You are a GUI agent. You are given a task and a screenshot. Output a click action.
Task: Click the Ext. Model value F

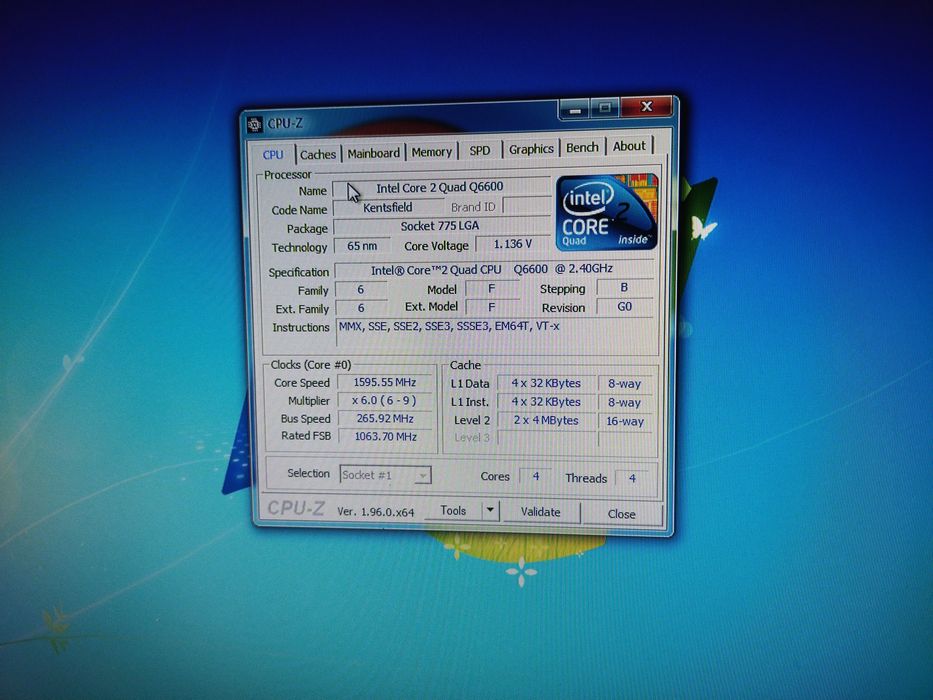point(491,307)
